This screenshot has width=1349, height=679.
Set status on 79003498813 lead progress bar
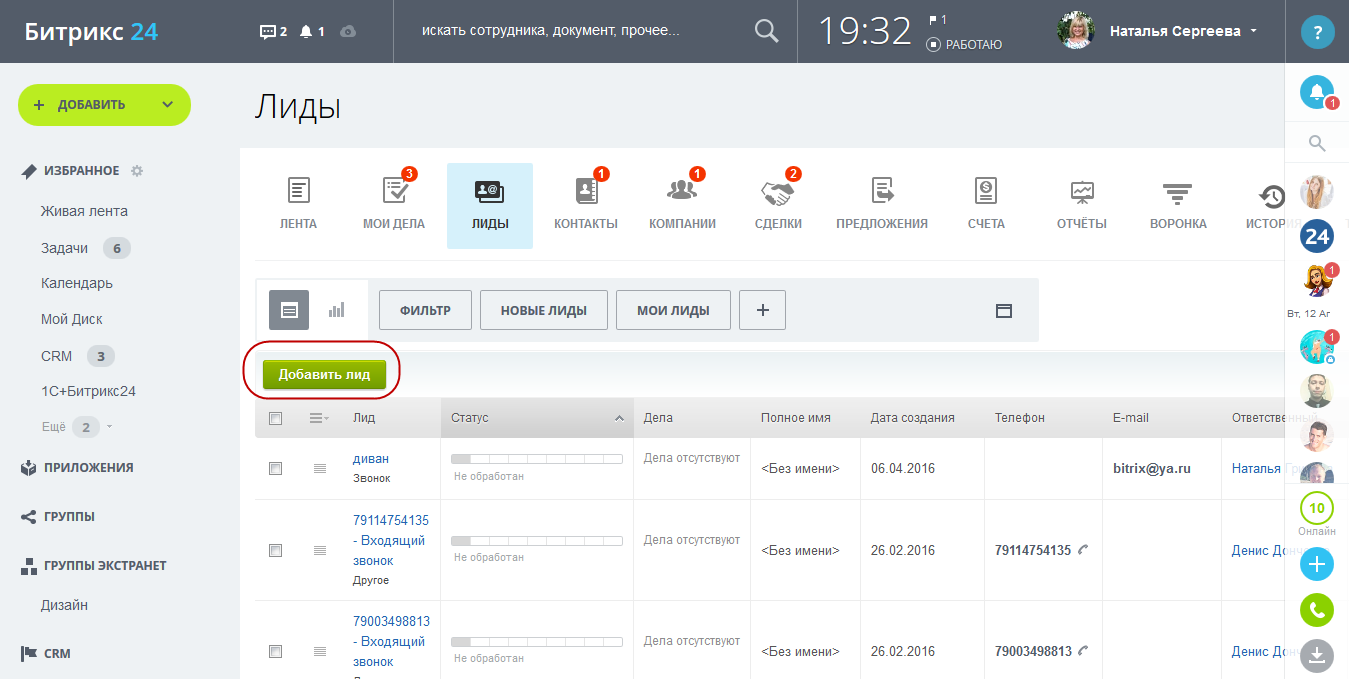pyautogui.click(x=537, y=642)
